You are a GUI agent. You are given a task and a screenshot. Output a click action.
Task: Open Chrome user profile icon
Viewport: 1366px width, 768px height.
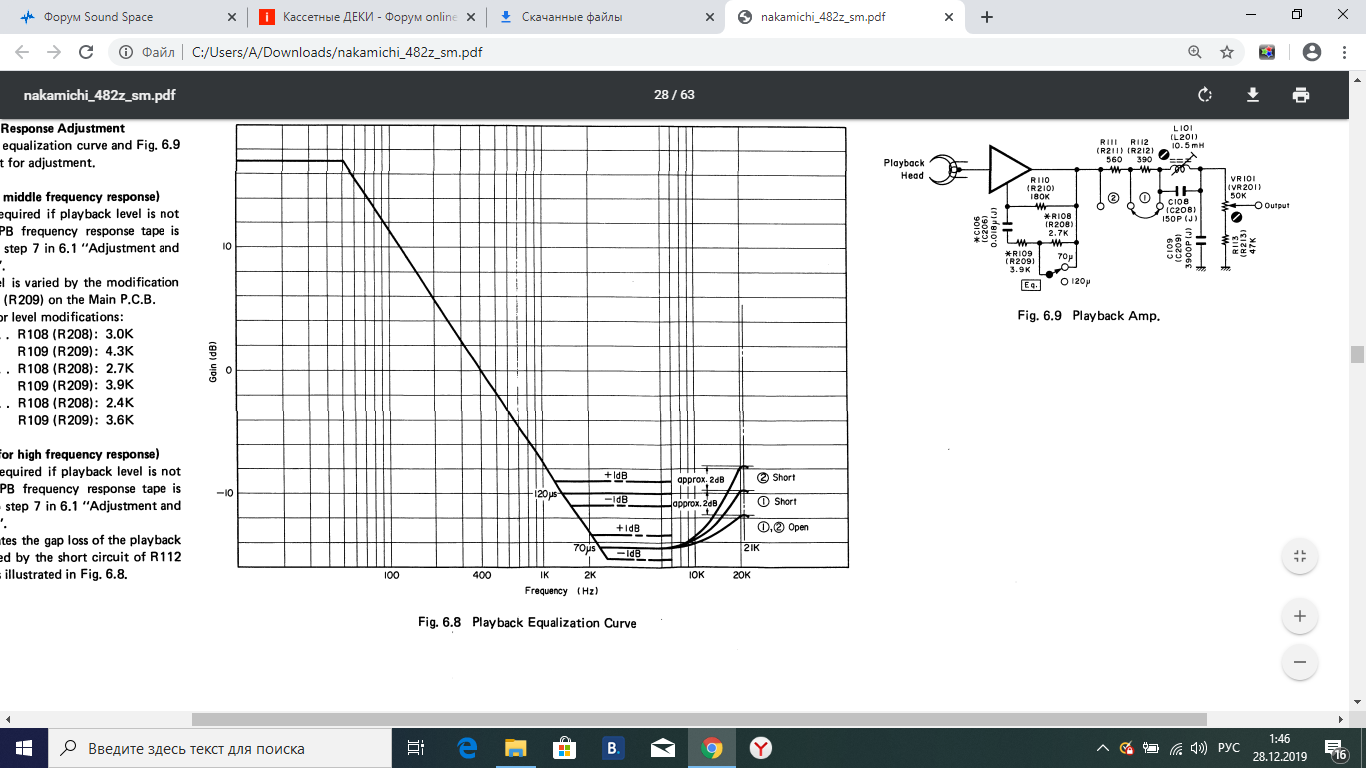pos(1312,52)
